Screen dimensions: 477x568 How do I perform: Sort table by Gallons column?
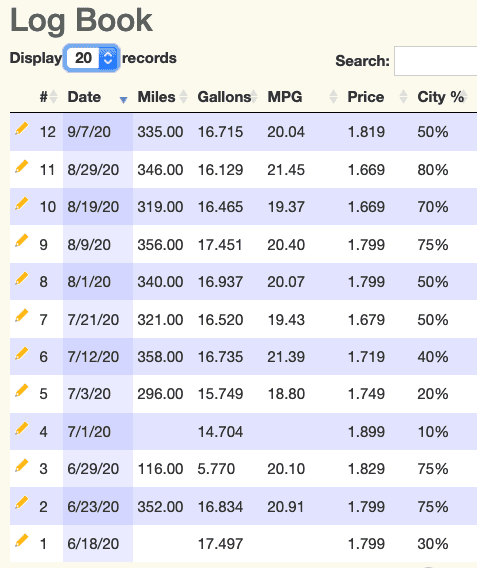point(227,97)
